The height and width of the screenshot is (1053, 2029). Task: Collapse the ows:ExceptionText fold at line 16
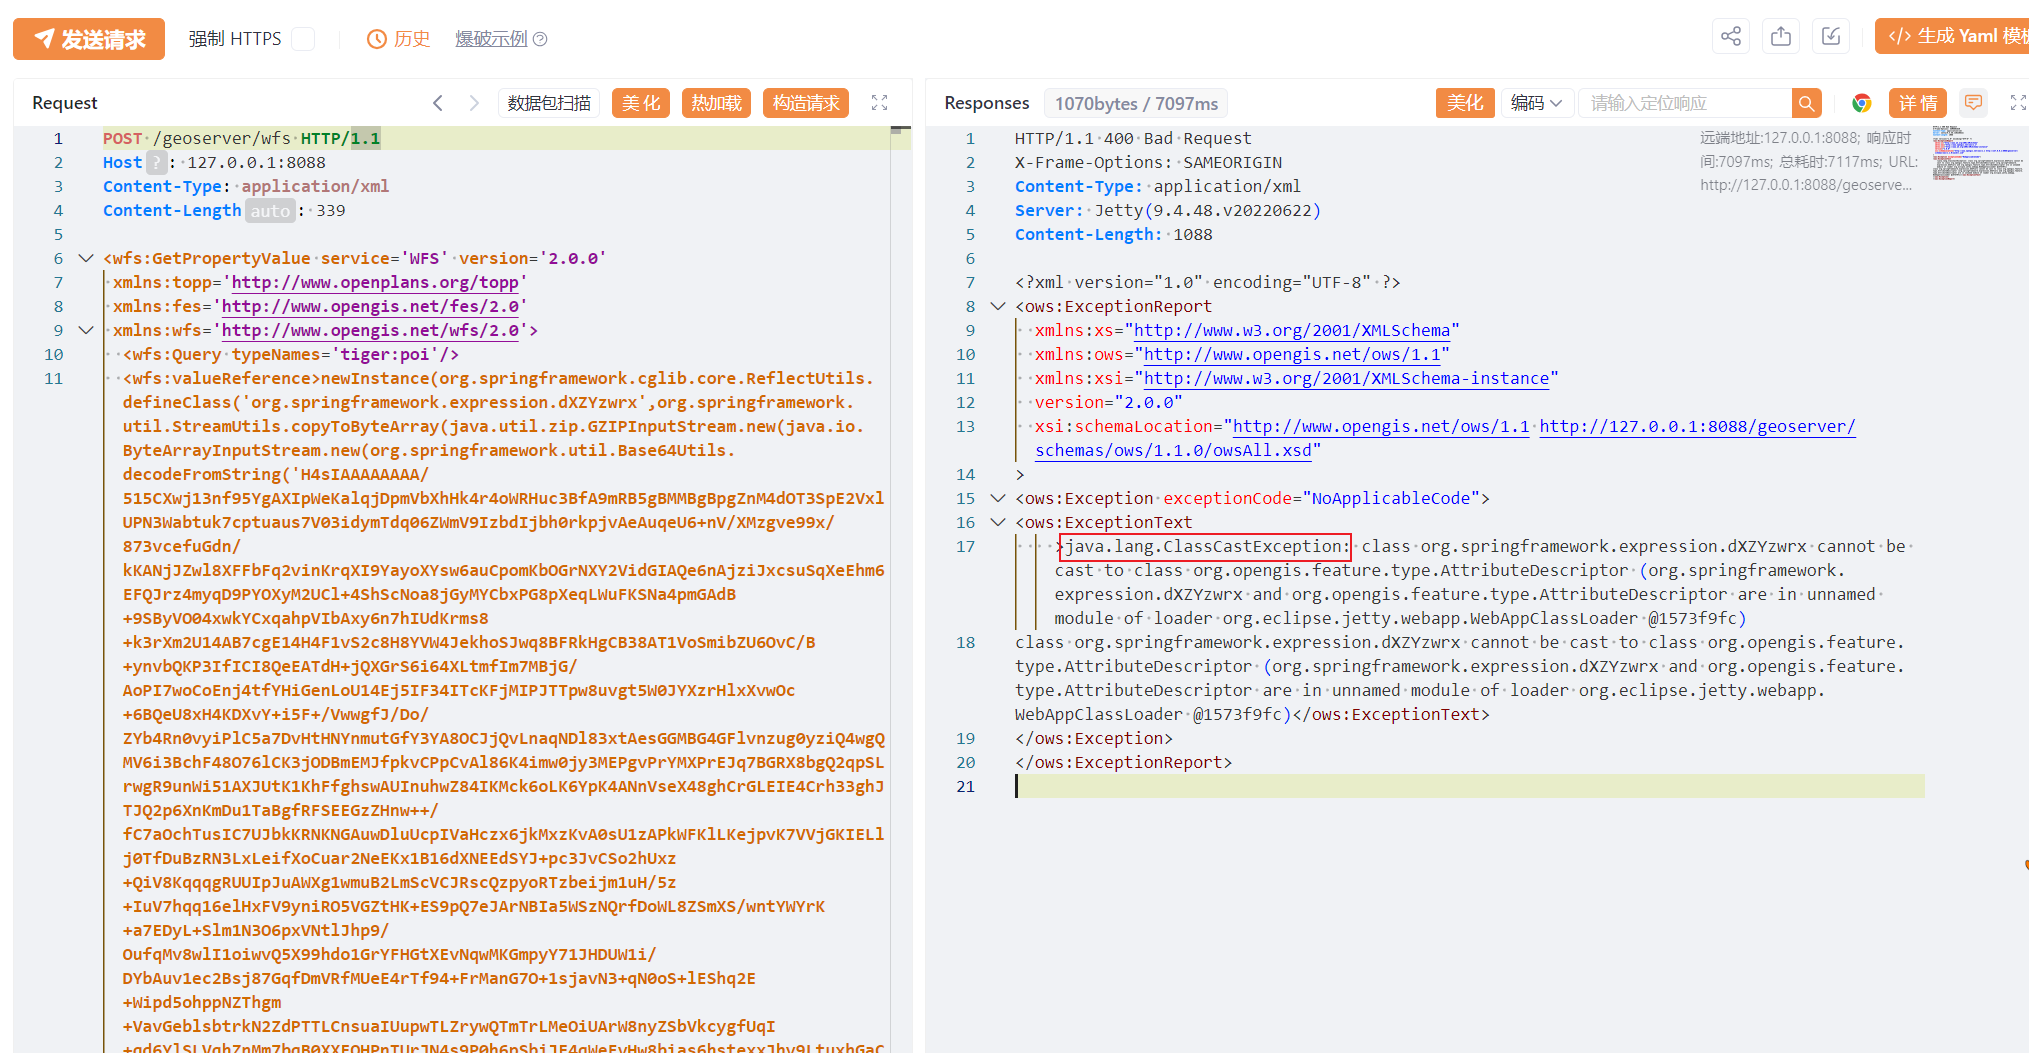click(997, 522)
